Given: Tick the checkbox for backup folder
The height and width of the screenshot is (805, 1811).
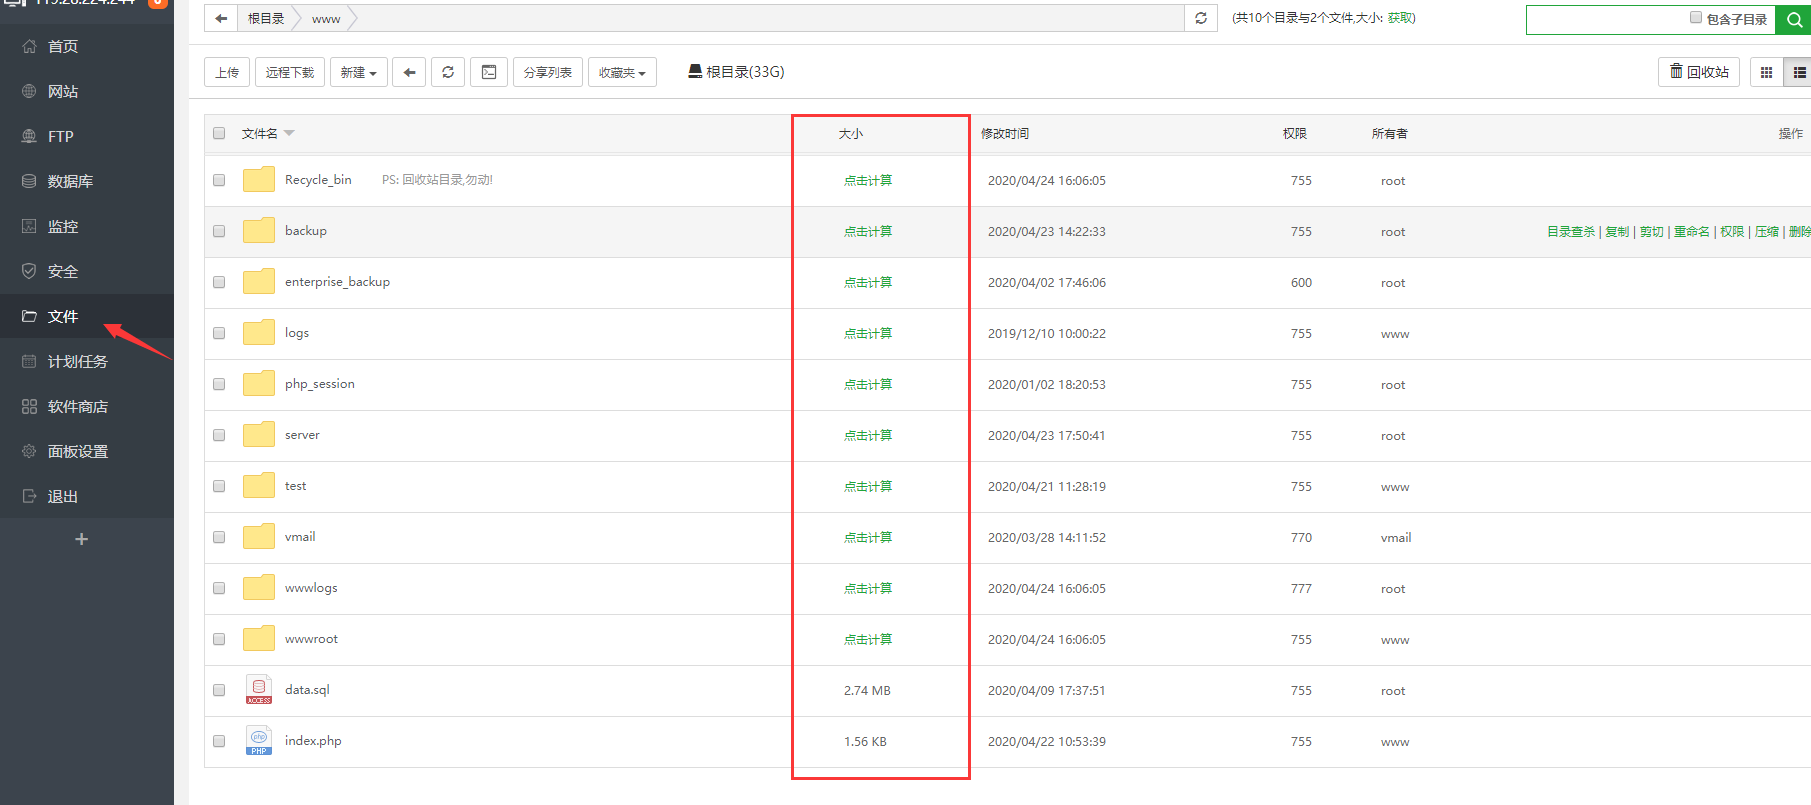Looking at the screenshot, I should pyautogui.click(x=219, y=231).
